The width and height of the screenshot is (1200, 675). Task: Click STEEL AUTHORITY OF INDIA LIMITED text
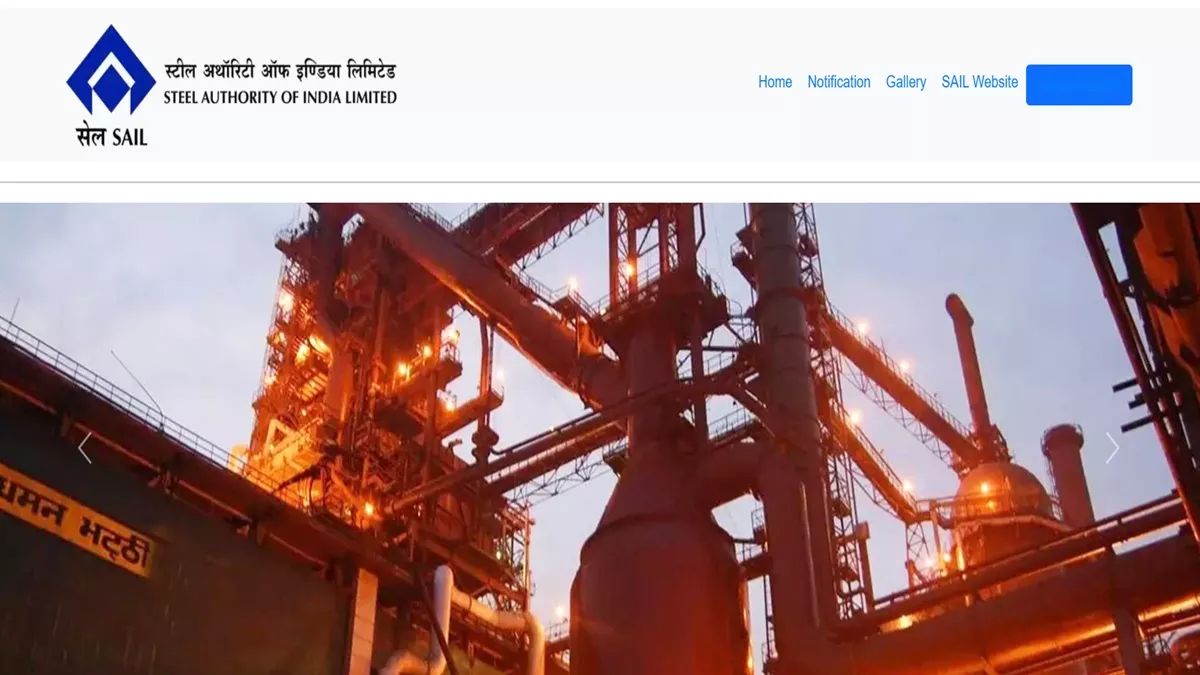click(280, 98)
